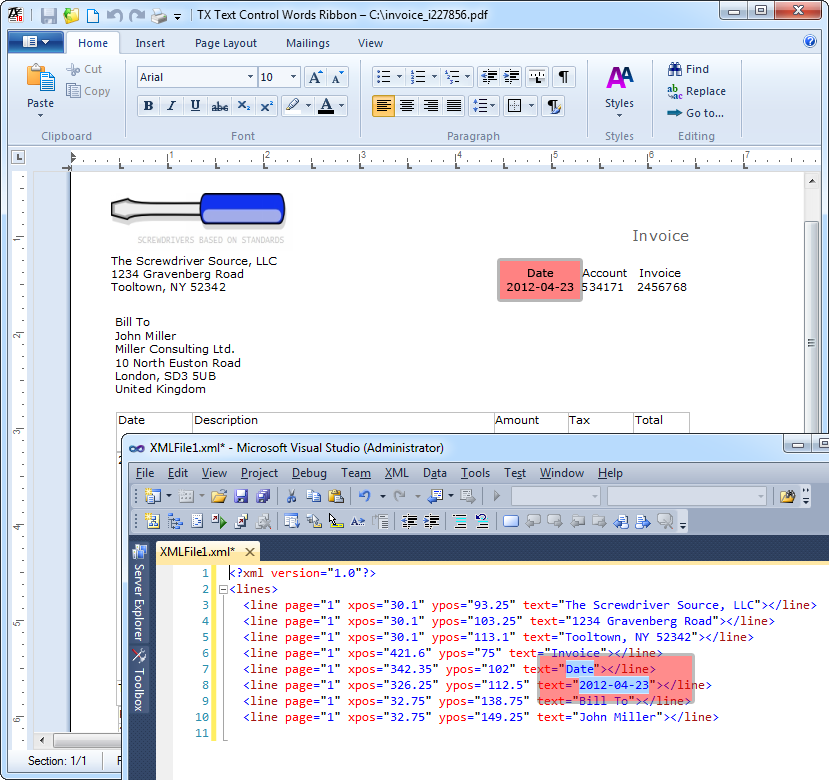Switch to the Insert ribbon tab
Image resolution: width=829 pixels, height=780 pixels.
pos(150,43)
